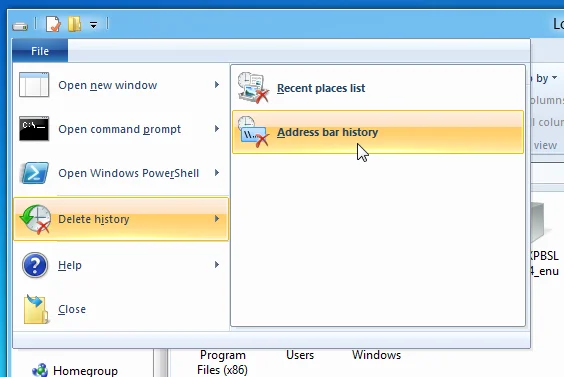The image size is (564, 377).
Task: Expand Open new window submenu arrow
Action: coord(217,85)
